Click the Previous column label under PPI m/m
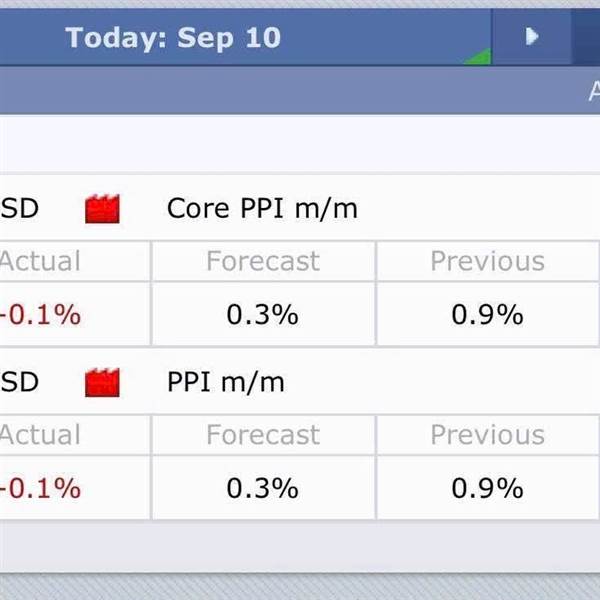Screen dimensions: 600x600 tap(488, 435)
